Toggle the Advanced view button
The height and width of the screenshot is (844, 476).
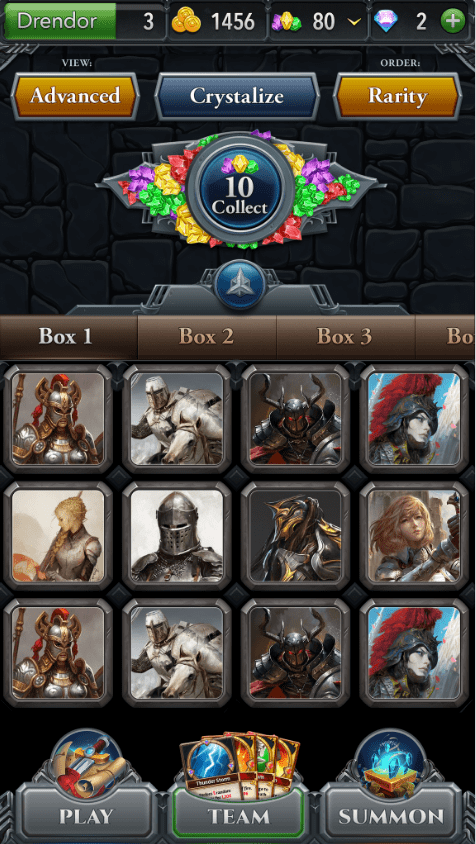pos(75,96)
